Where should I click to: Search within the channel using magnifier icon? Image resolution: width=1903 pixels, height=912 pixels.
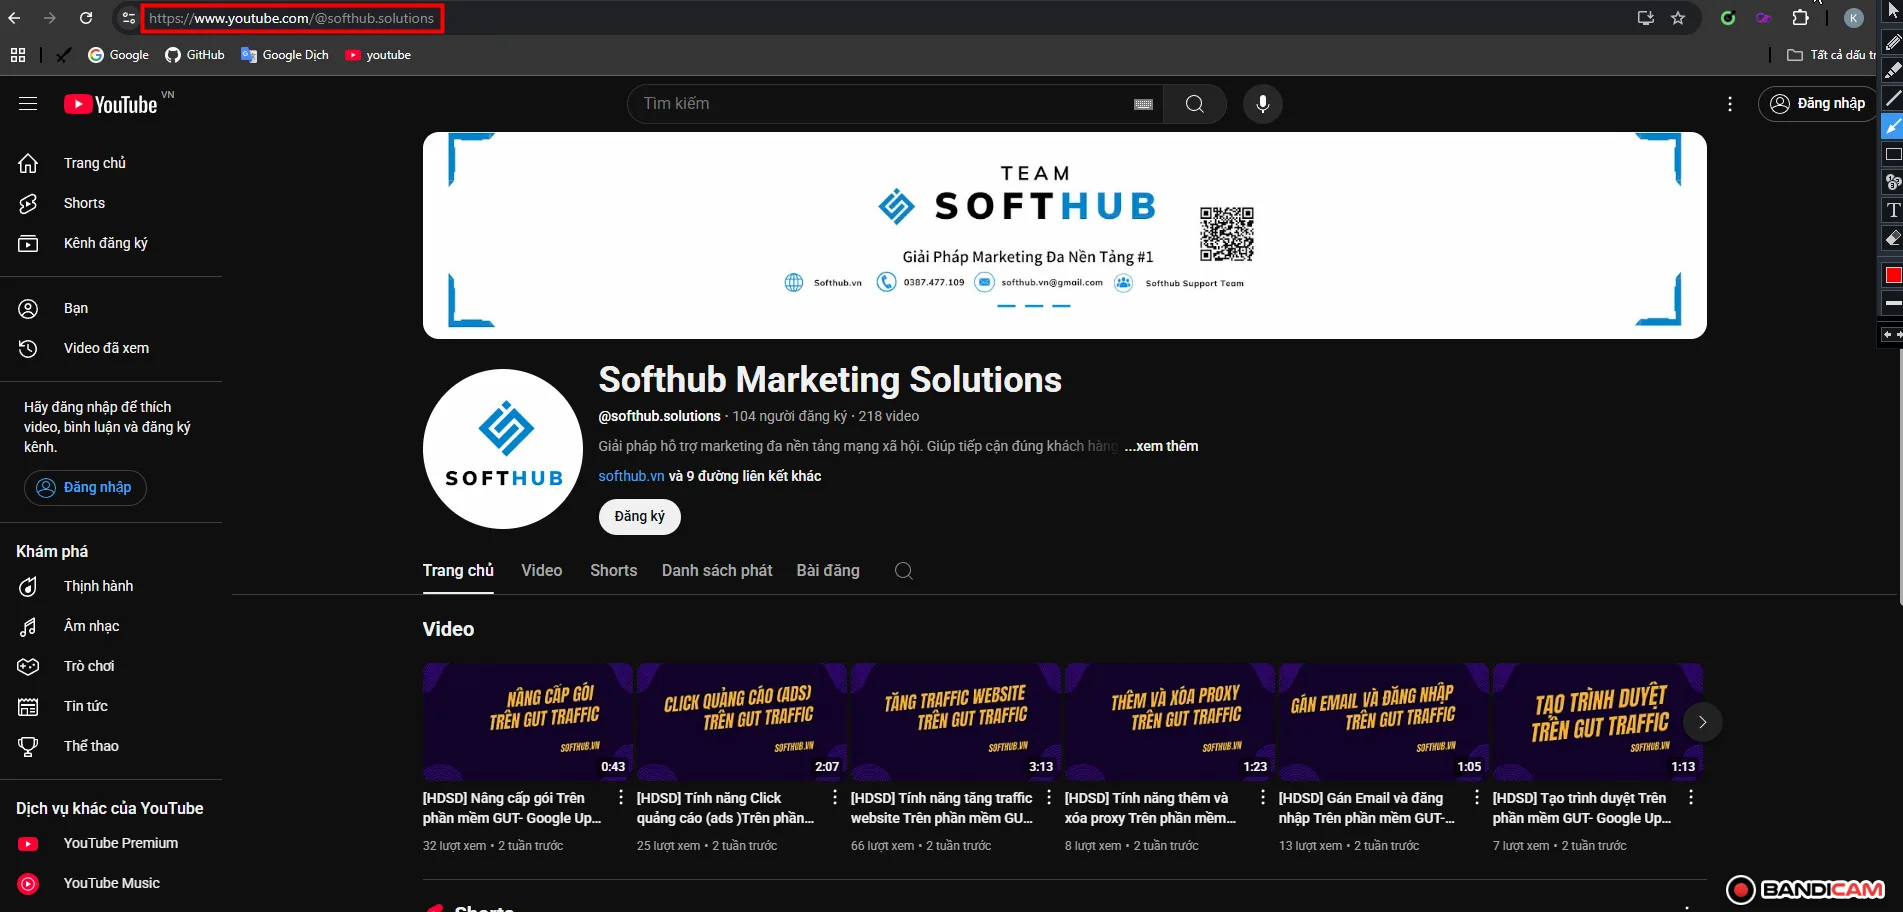click(904, 571)
